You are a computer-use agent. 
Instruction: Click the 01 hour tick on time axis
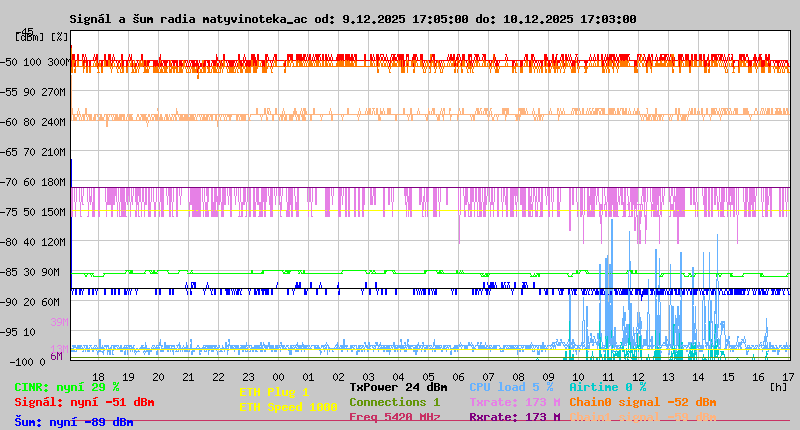pyautogui.click(x=308, y=377)
